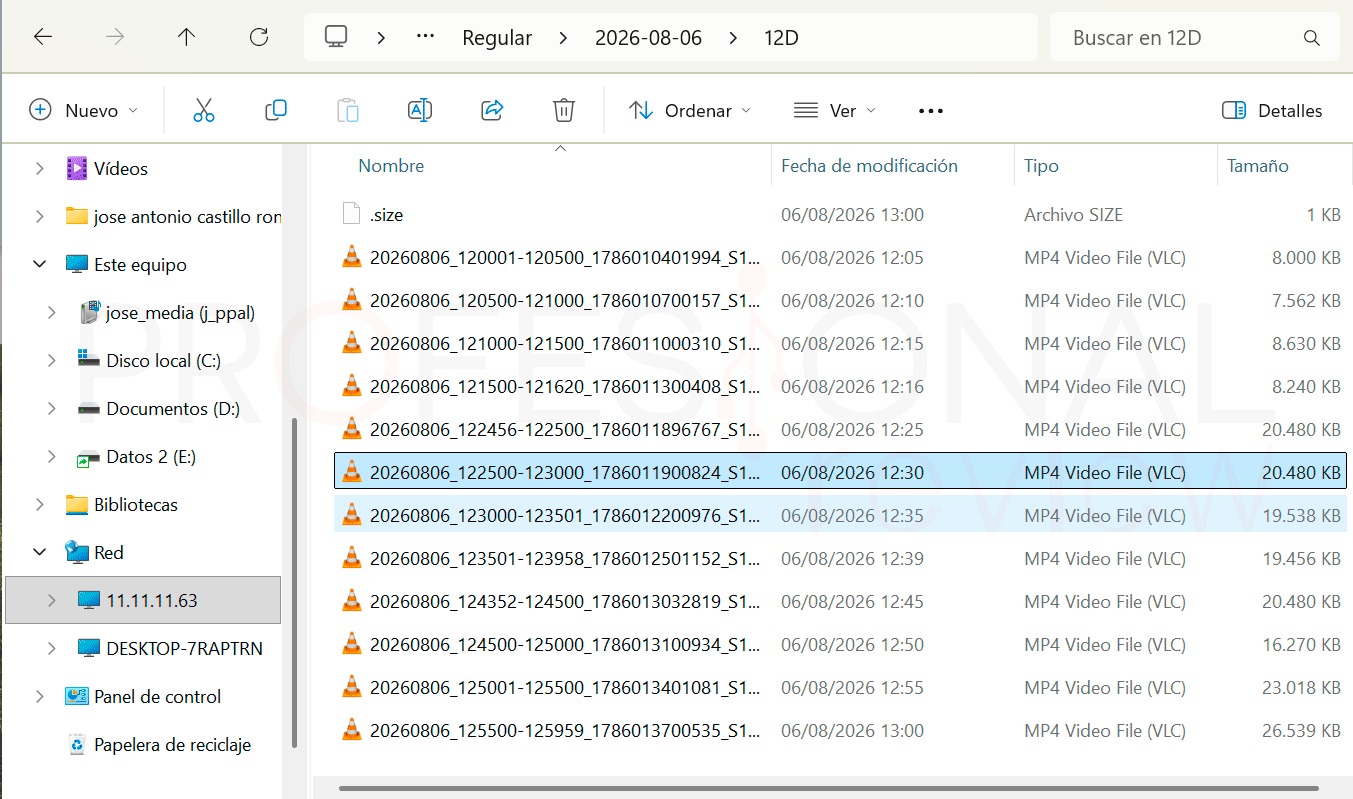
Task: Collapse the Este equipo node
Action: tap(40, 264)
